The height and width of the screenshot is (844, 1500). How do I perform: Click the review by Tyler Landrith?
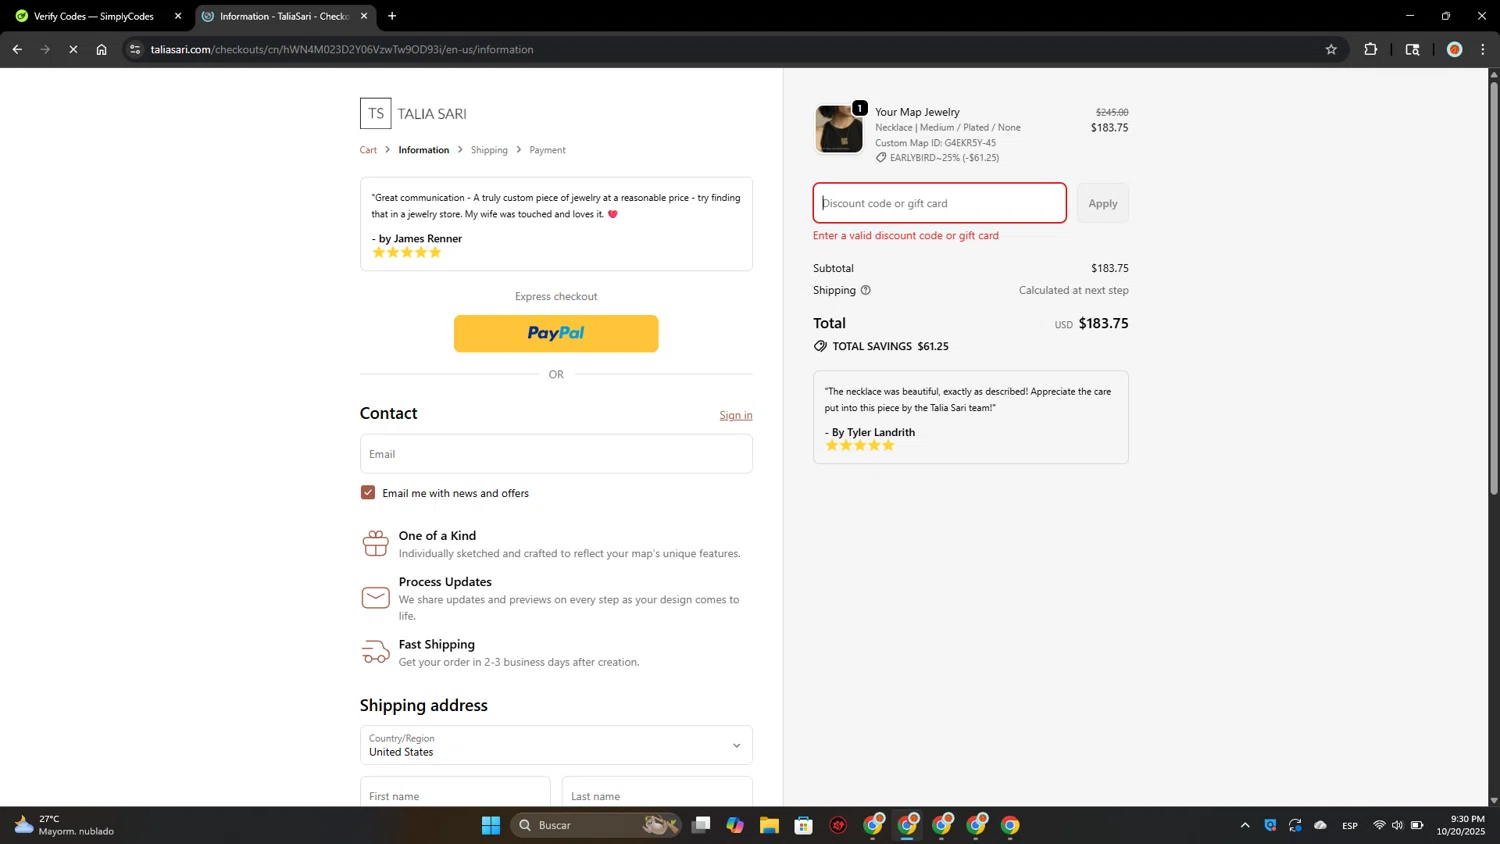[x=971, y=417]
